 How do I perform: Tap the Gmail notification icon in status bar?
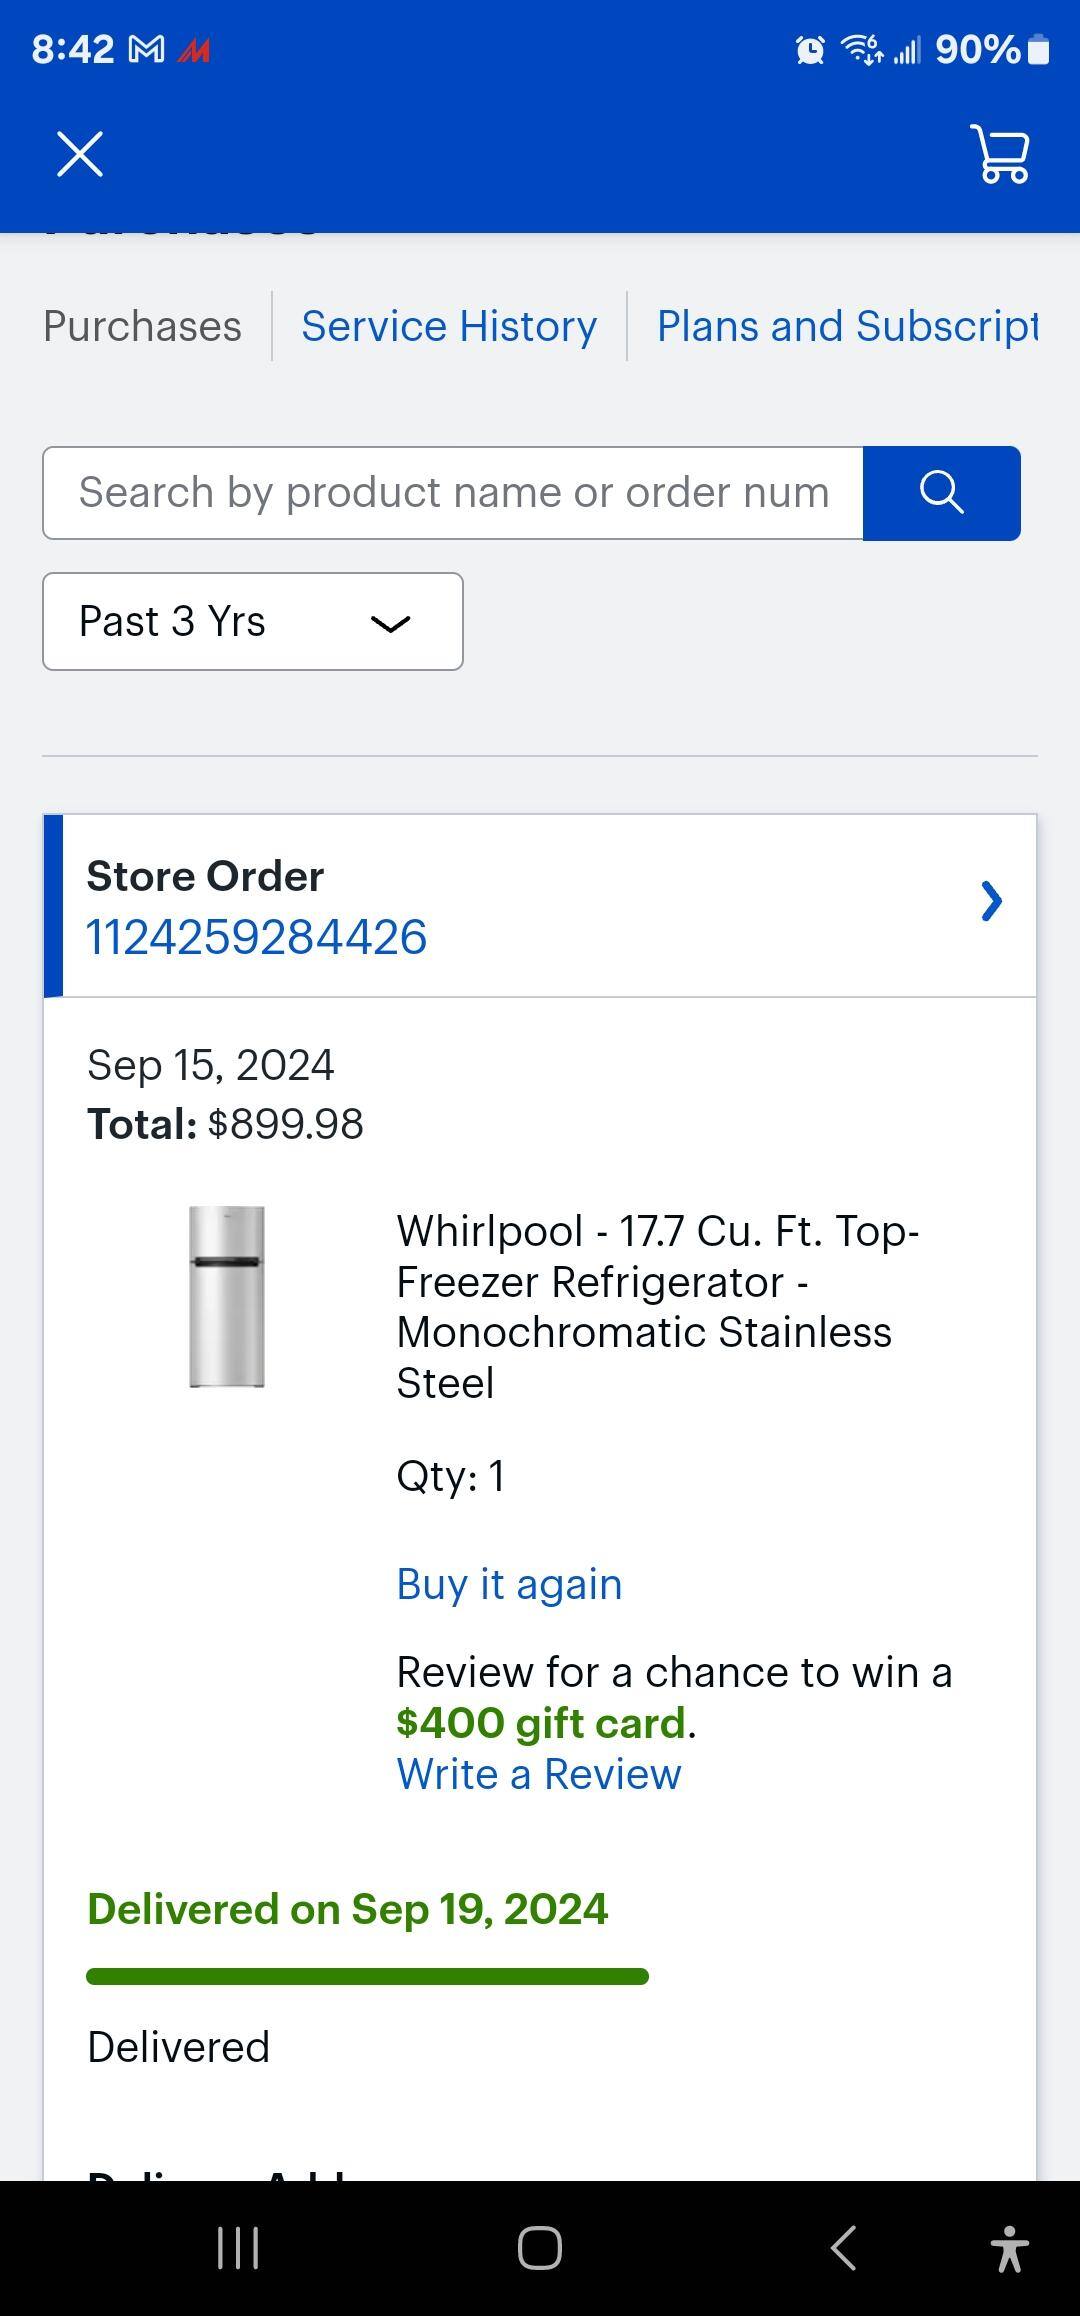(x=147, y=49)
